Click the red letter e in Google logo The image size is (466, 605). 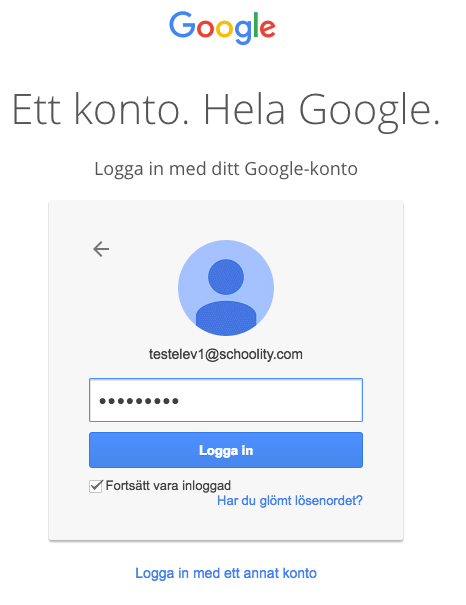tap(267, 28)
